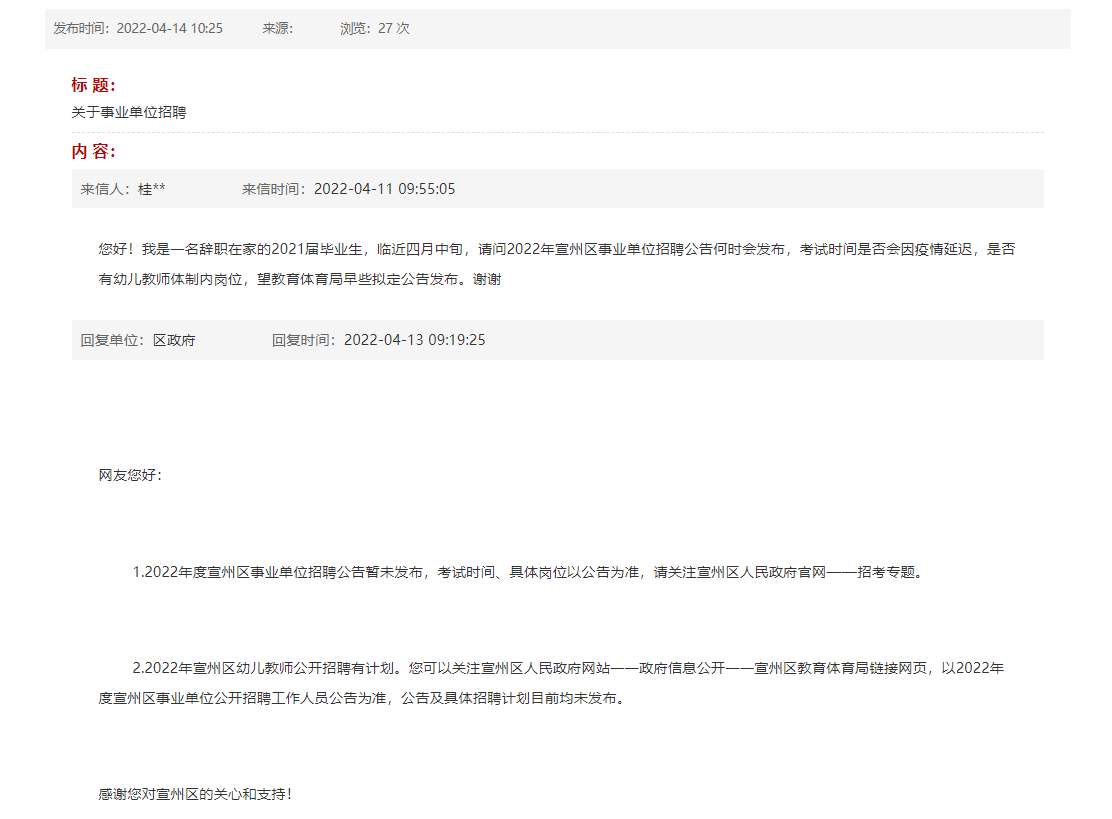Click the view count '浏览: 27 次'

(374, 28)
